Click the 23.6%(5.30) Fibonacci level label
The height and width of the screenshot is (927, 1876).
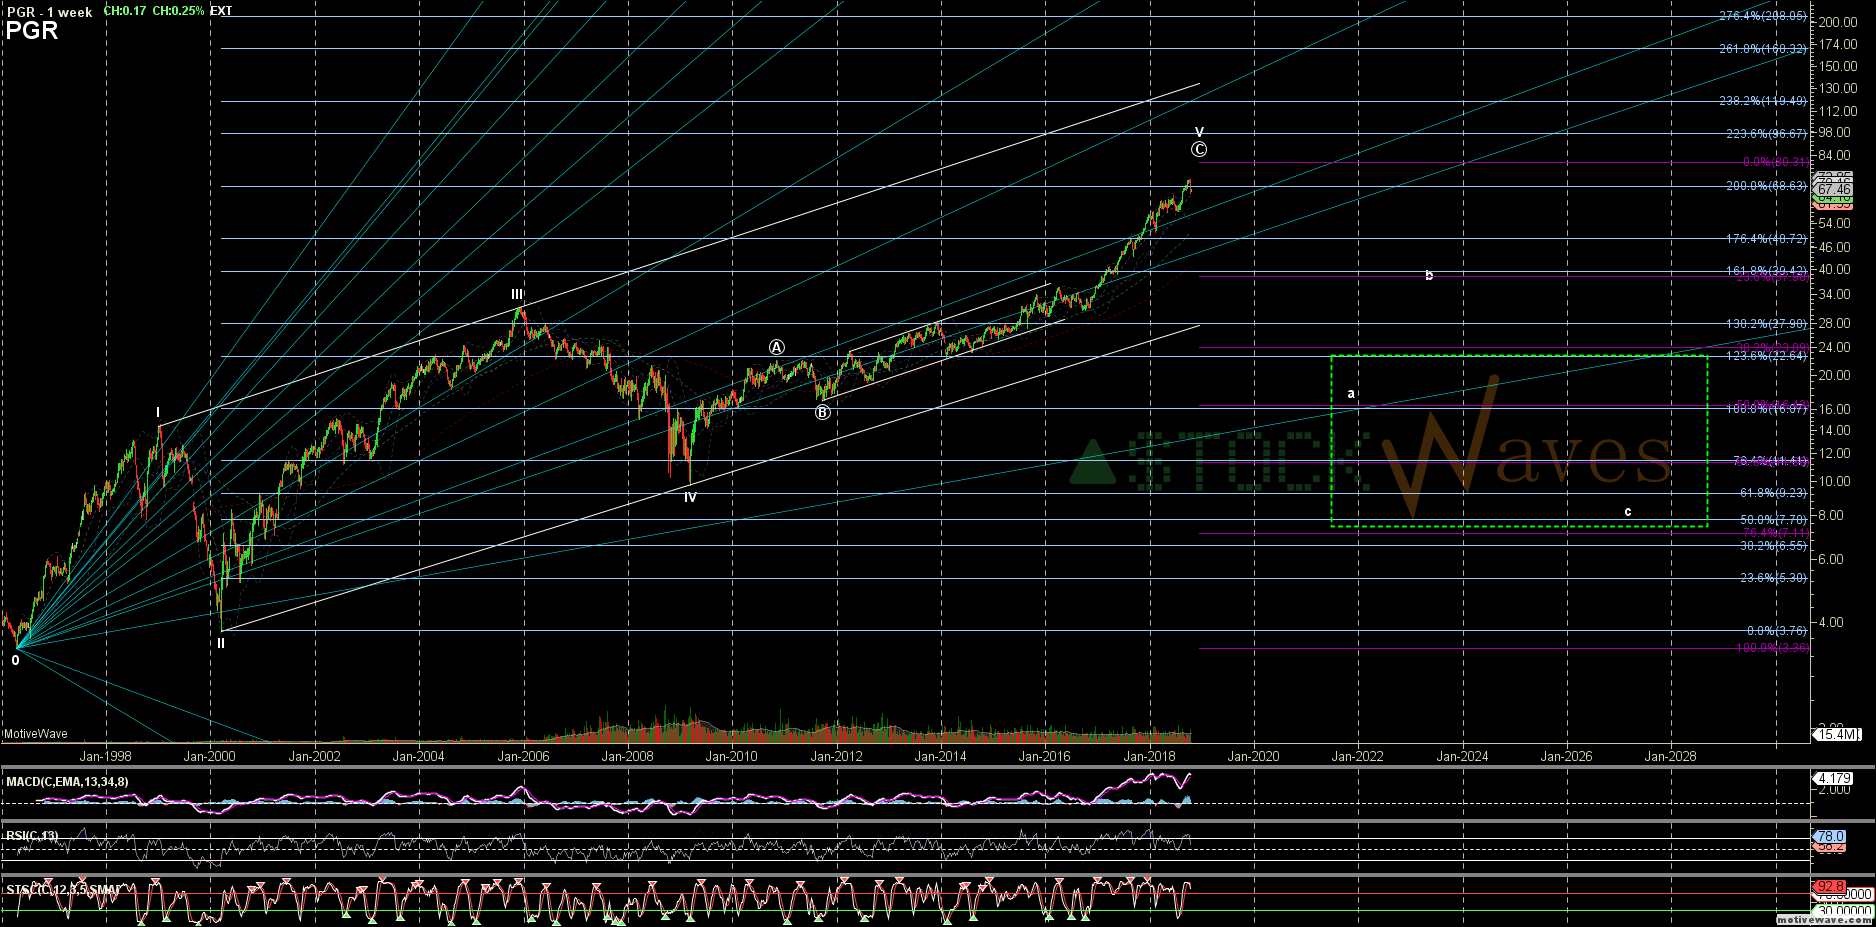pos(1773,578)
